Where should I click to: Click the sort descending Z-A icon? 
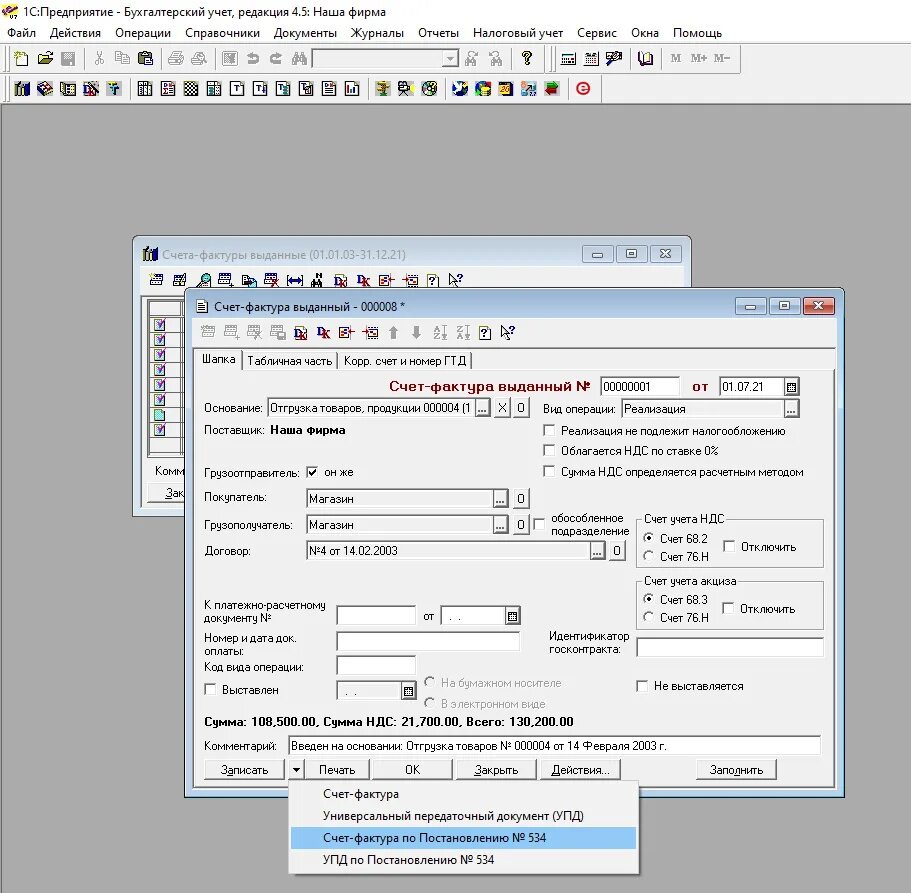click(x=463, y=332)
